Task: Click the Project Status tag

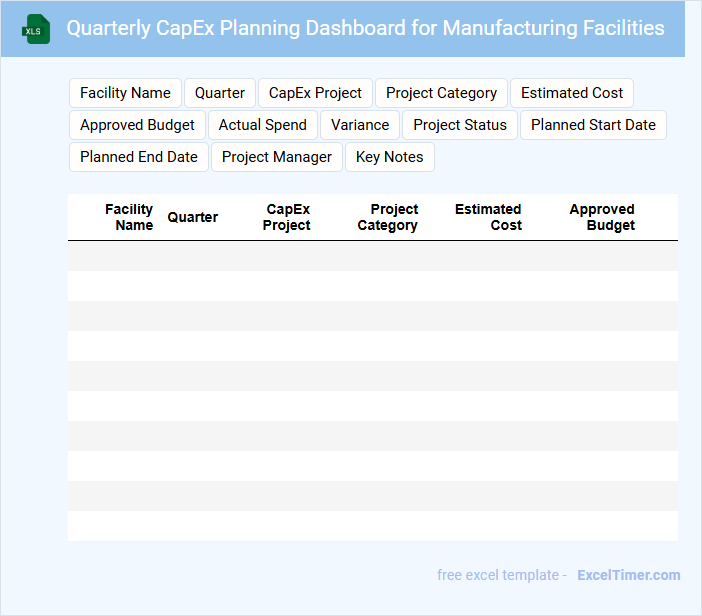Action: (460, 125)
